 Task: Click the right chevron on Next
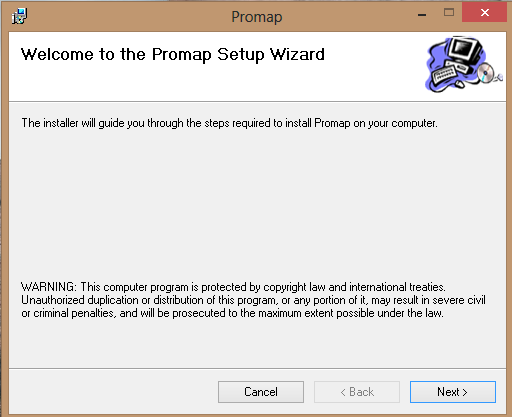(465, 393)
